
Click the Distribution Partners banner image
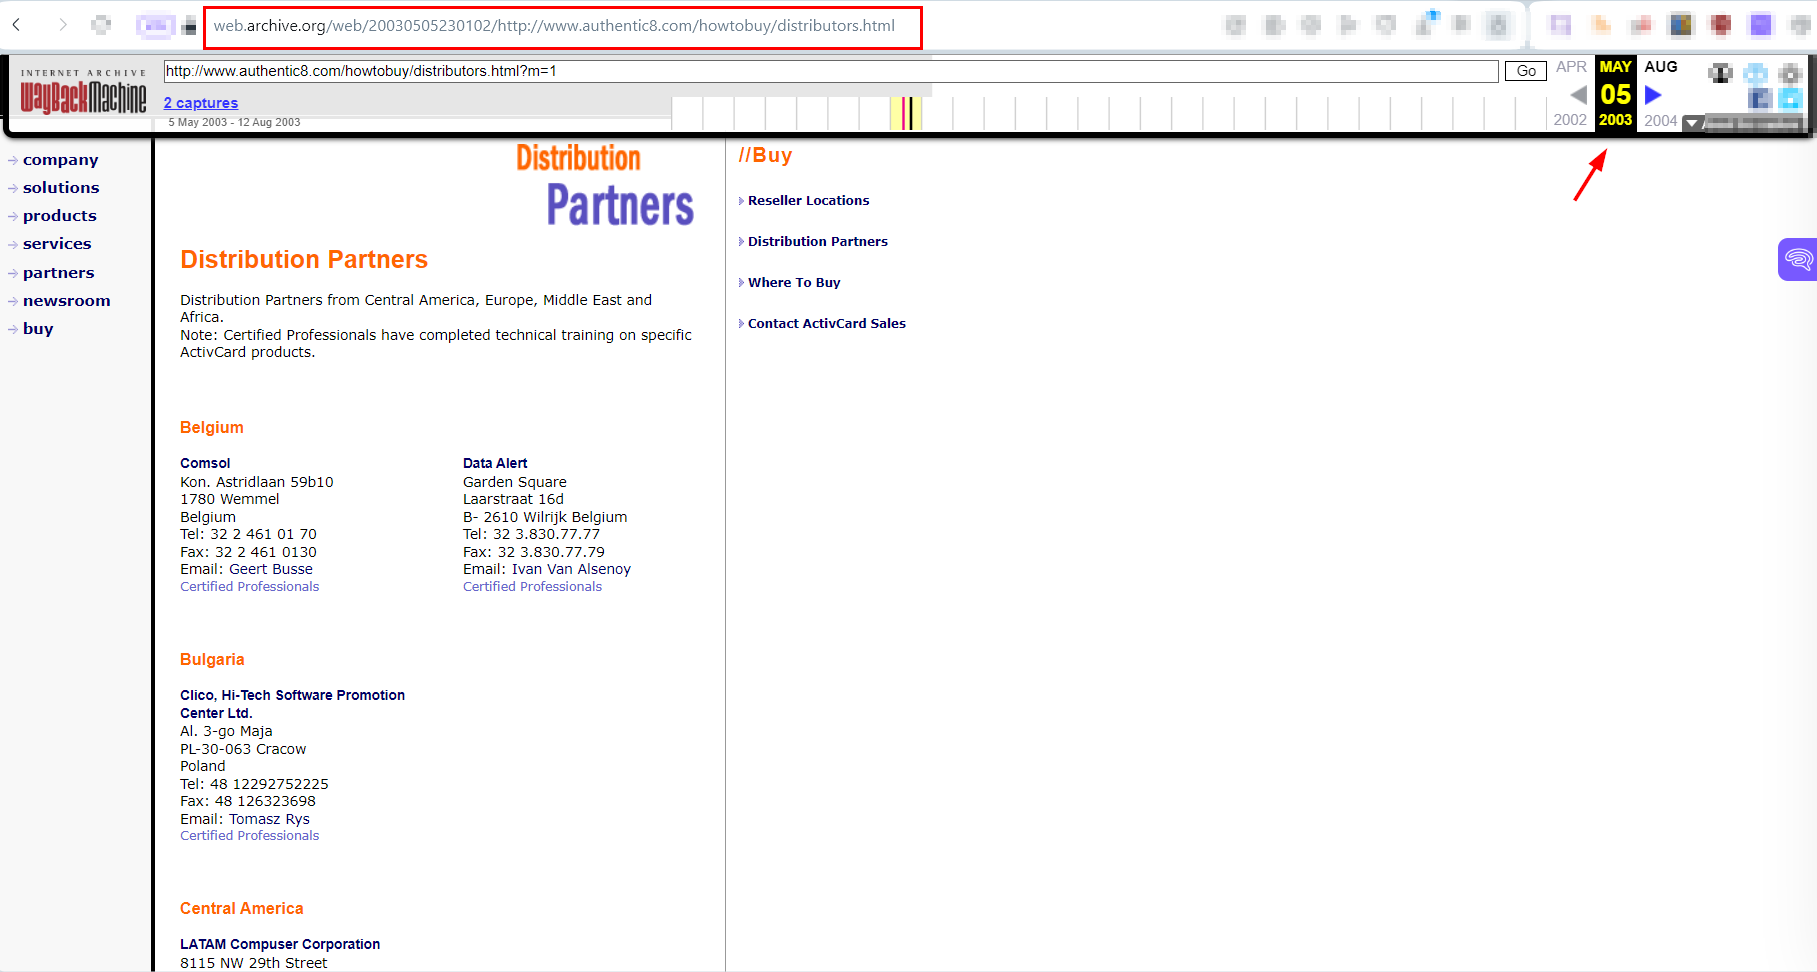point(604,185)
